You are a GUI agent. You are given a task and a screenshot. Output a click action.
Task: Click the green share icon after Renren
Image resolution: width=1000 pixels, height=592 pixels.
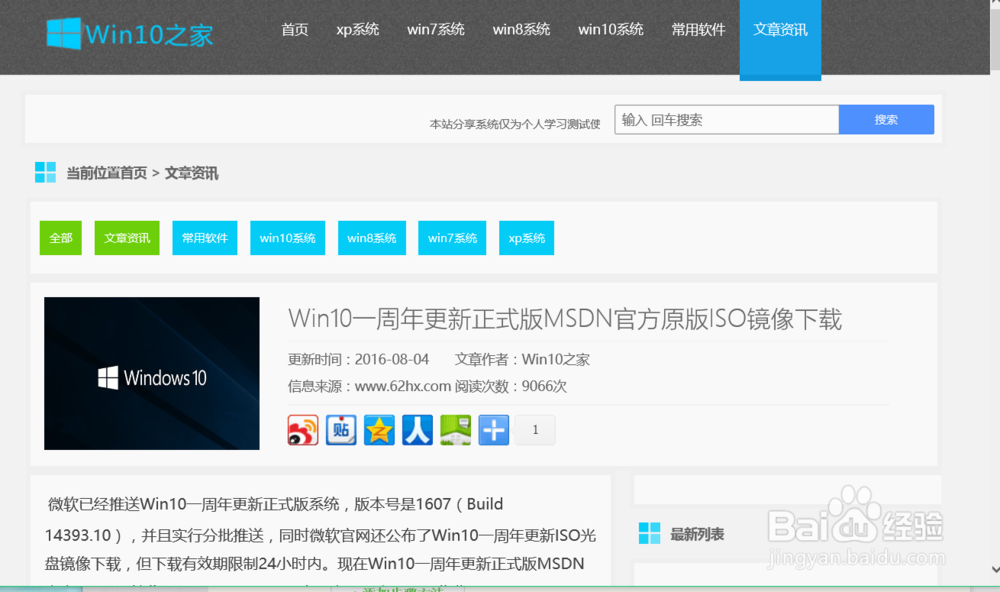[456, 430]
